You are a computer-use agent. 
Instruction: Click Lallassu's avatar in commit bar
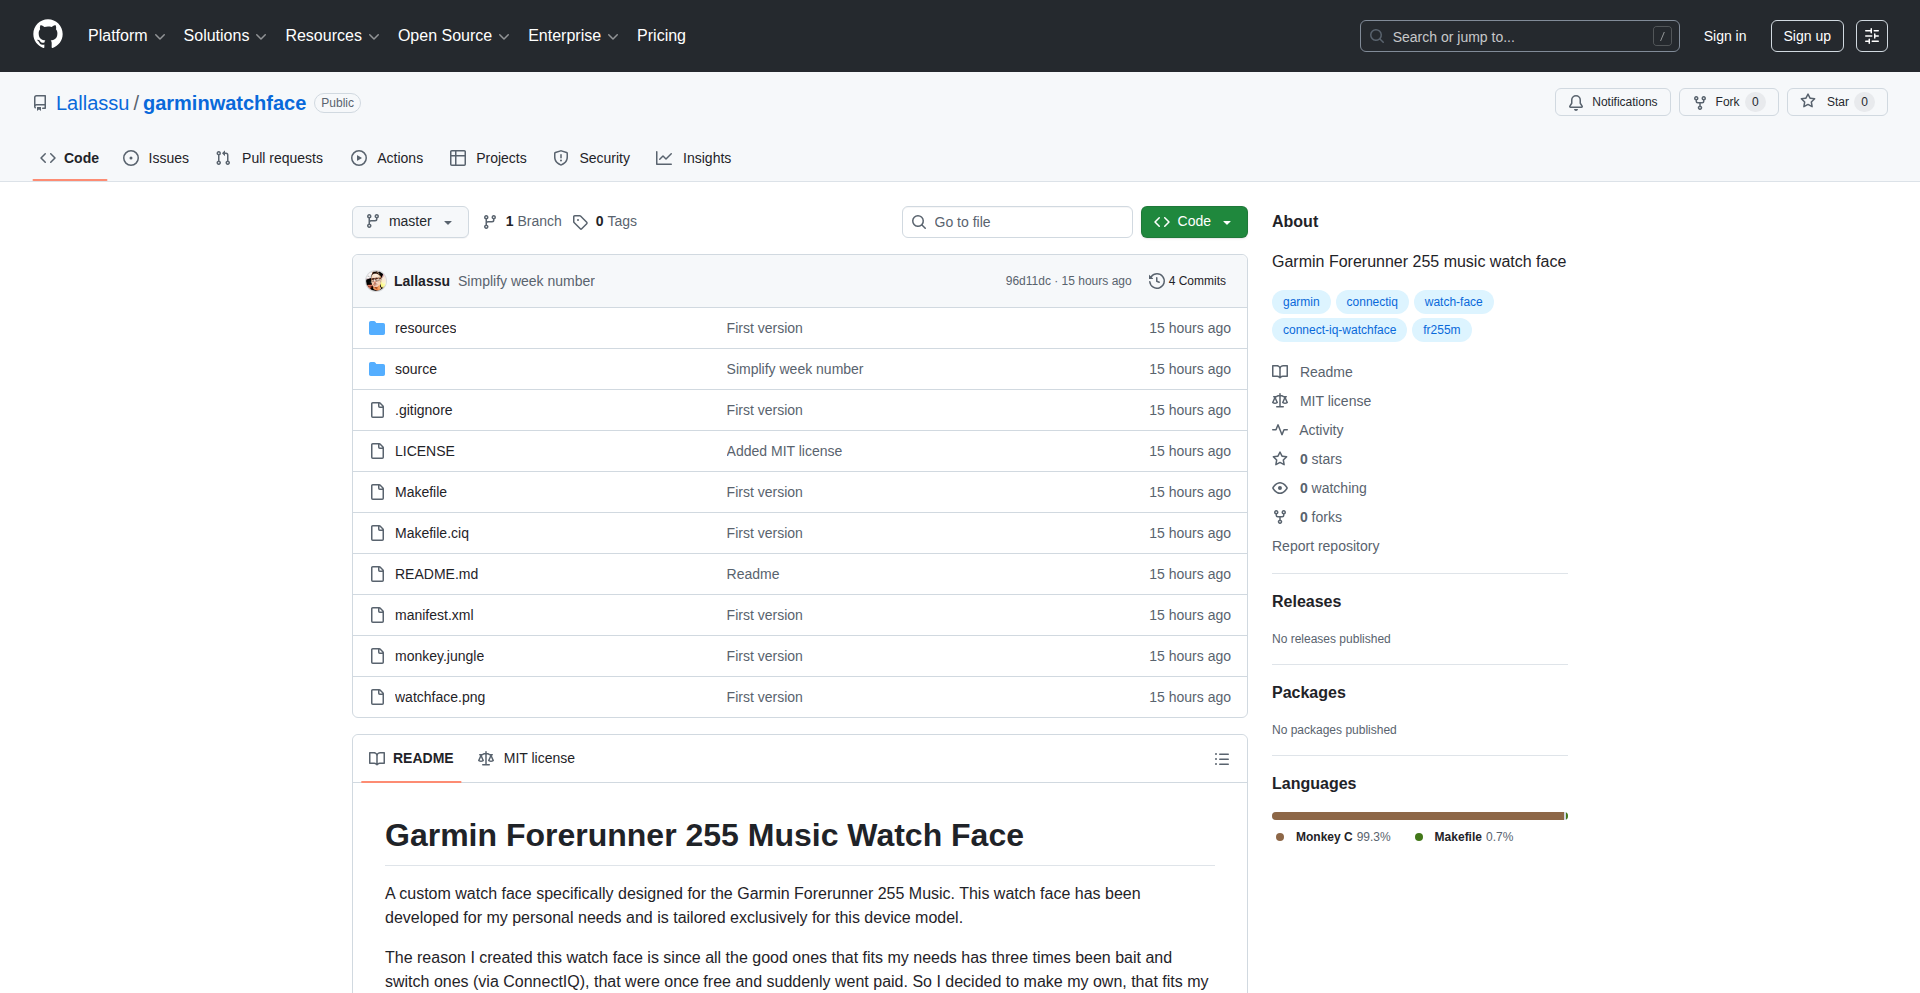(x=376, y=281)
